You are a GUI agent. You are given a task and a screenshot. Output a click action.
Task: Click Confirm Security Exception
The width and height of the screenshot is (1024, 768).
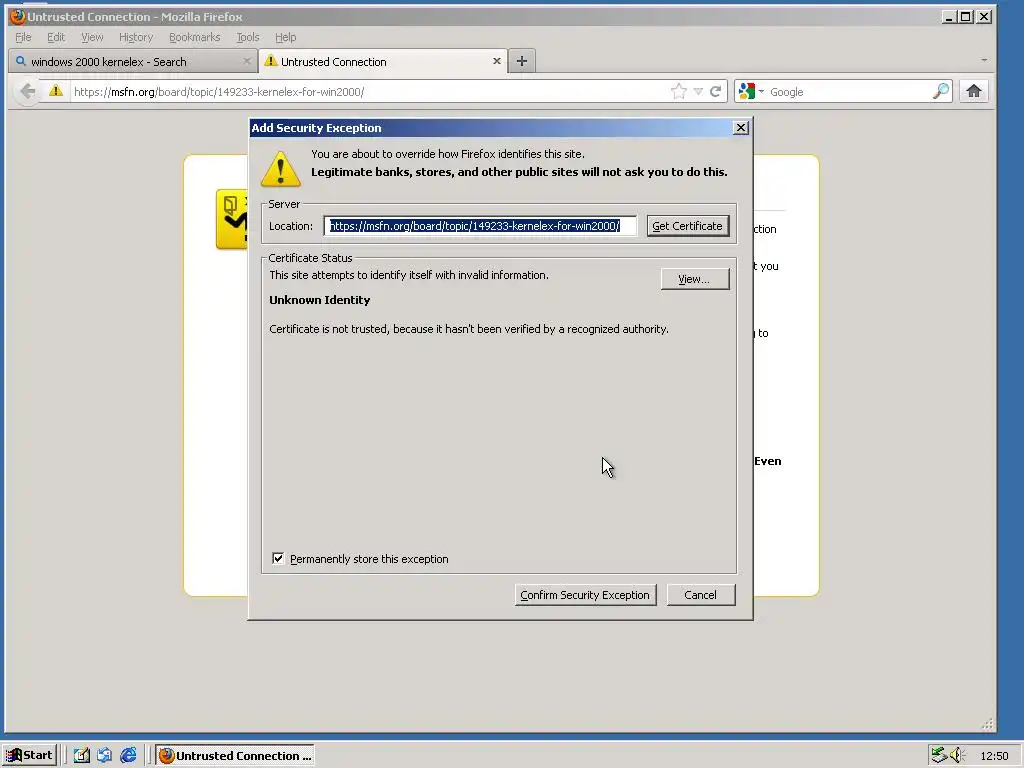(x=585, y=595)
